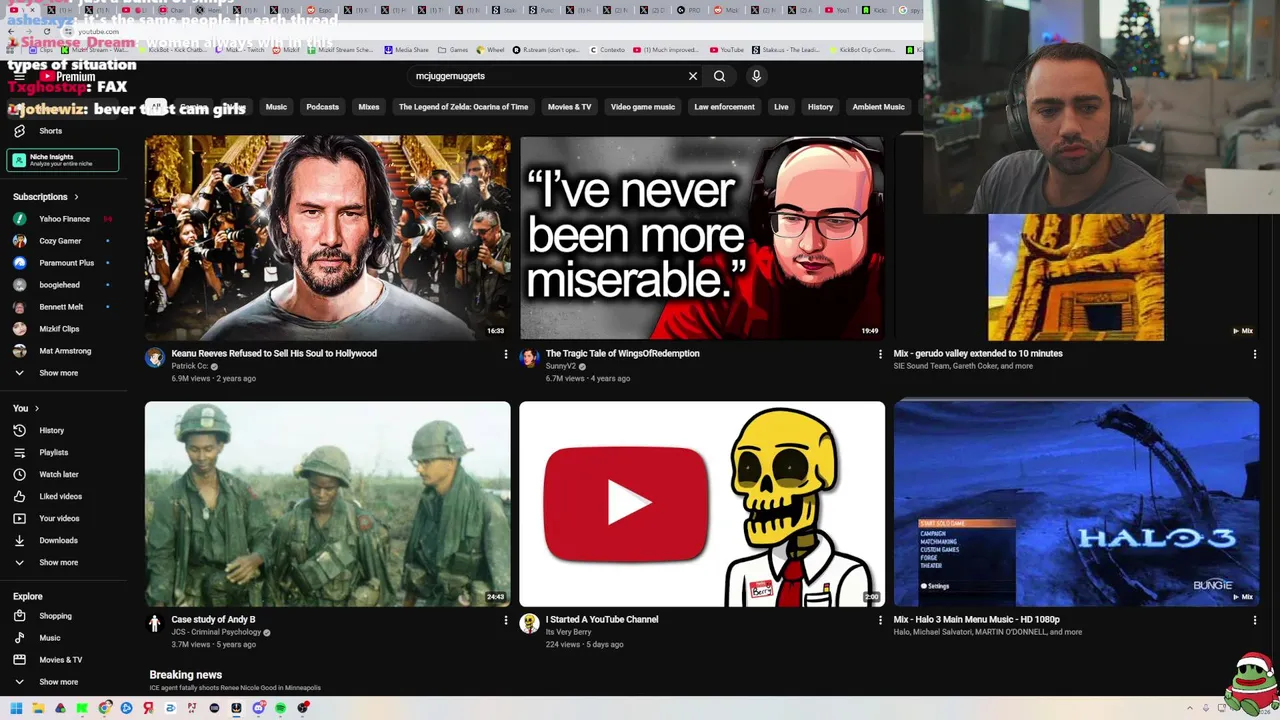
Task: Open the Niche Insights panel
Action: pyautogui.click(x=63, y=160)
